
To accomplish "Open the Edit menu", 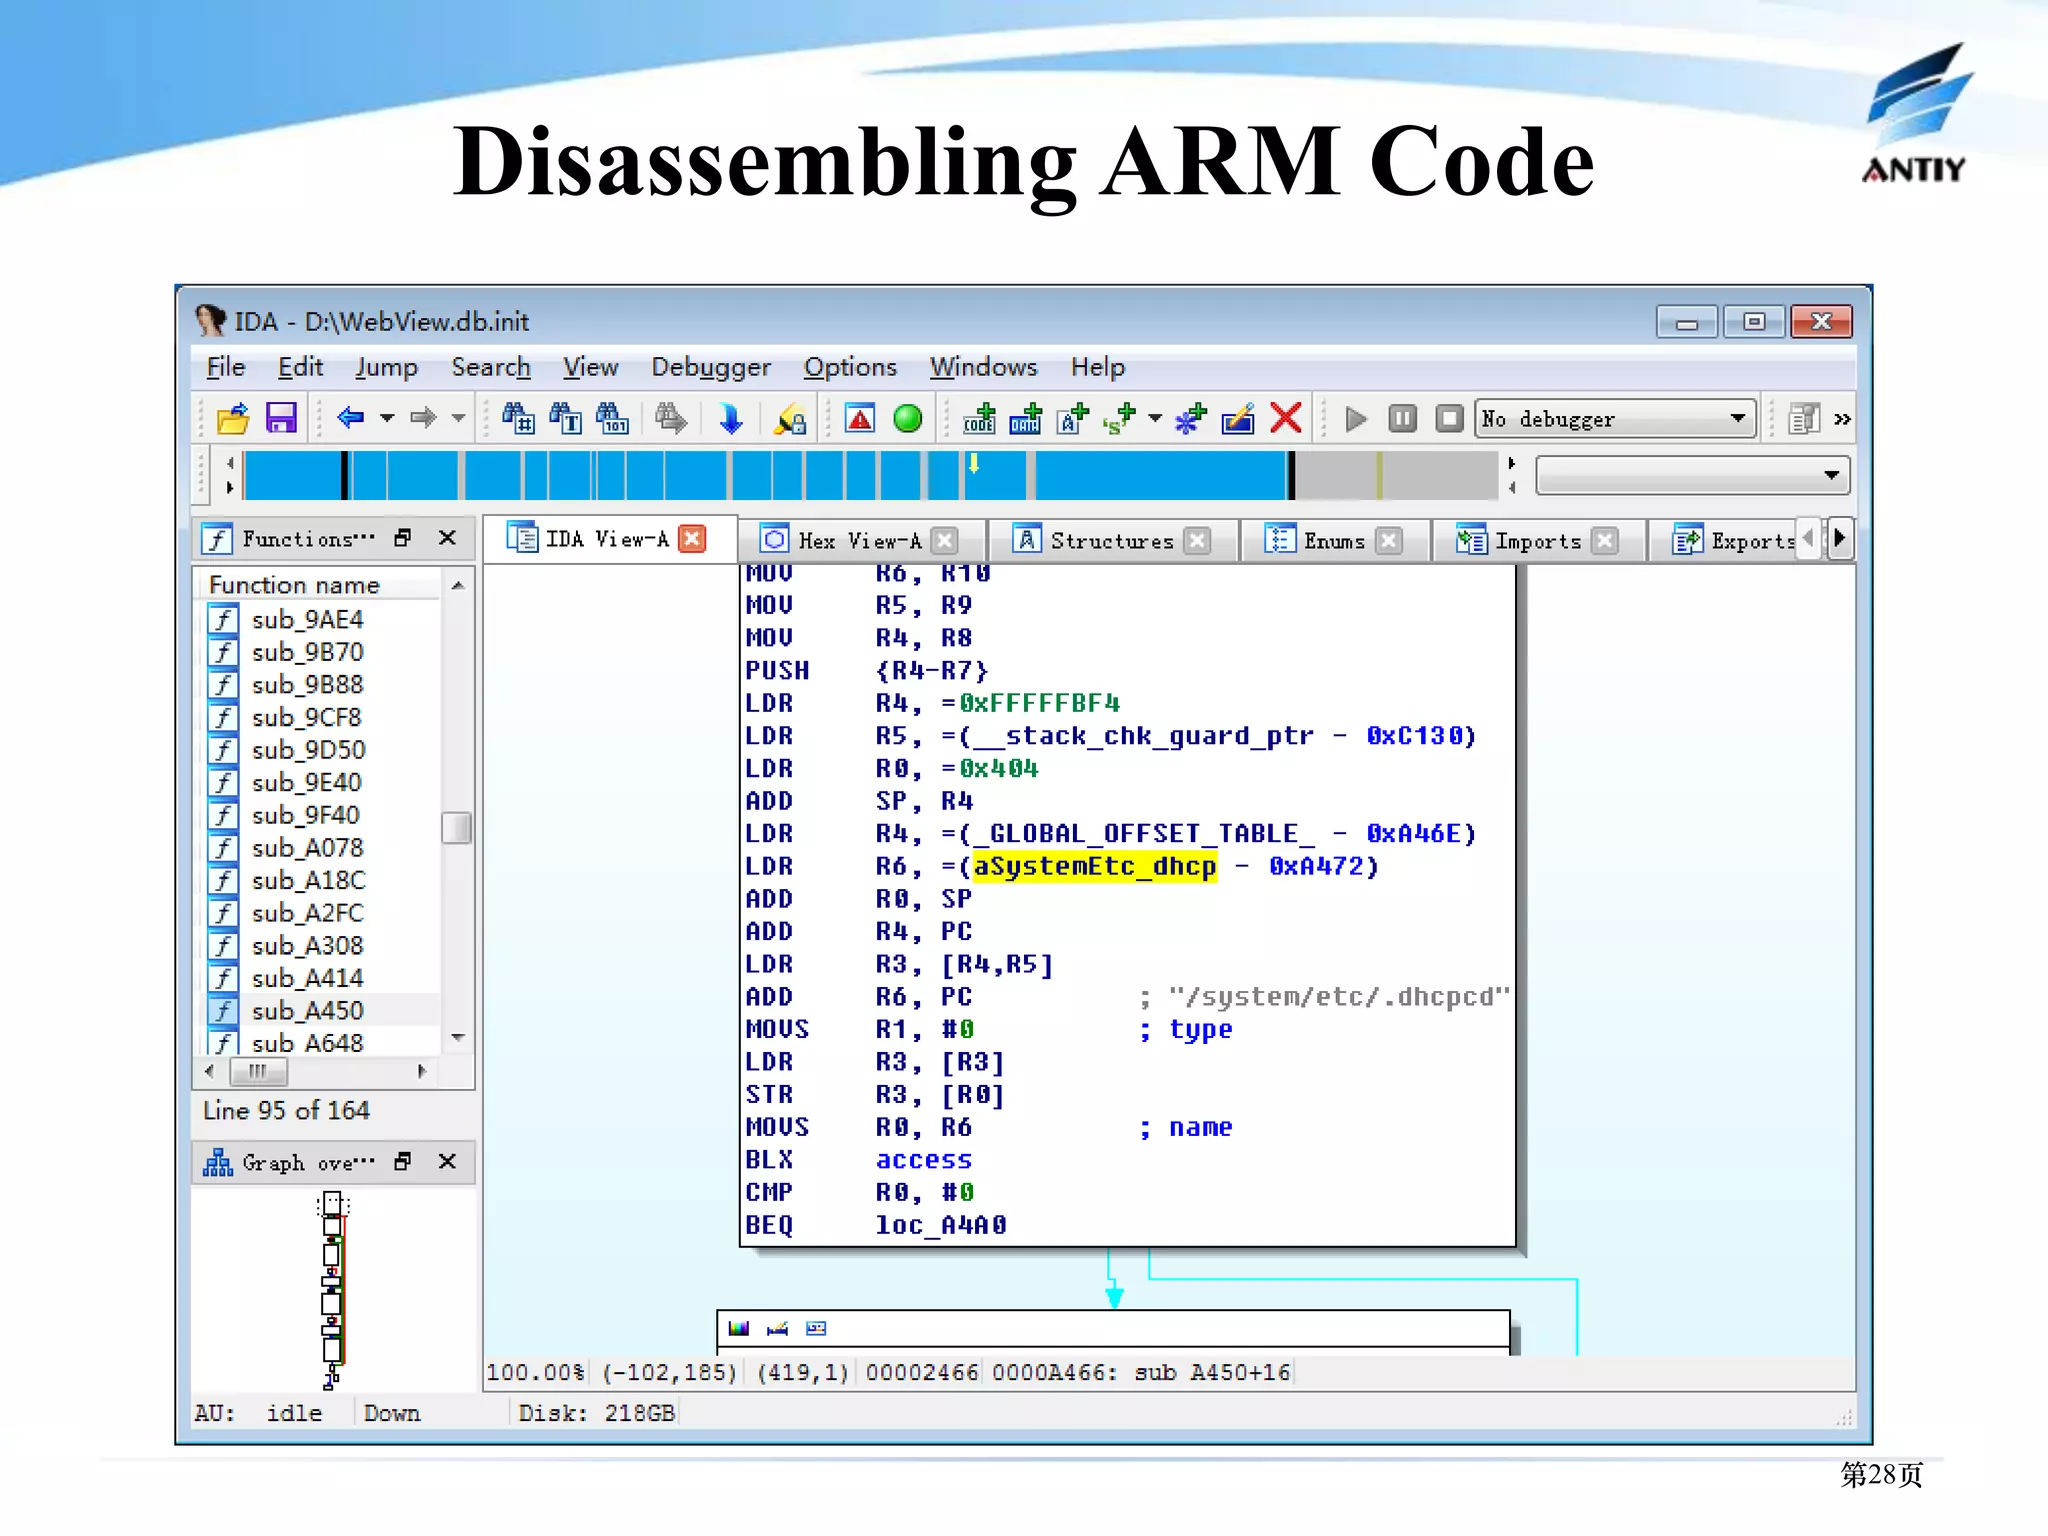I will 300,367.
